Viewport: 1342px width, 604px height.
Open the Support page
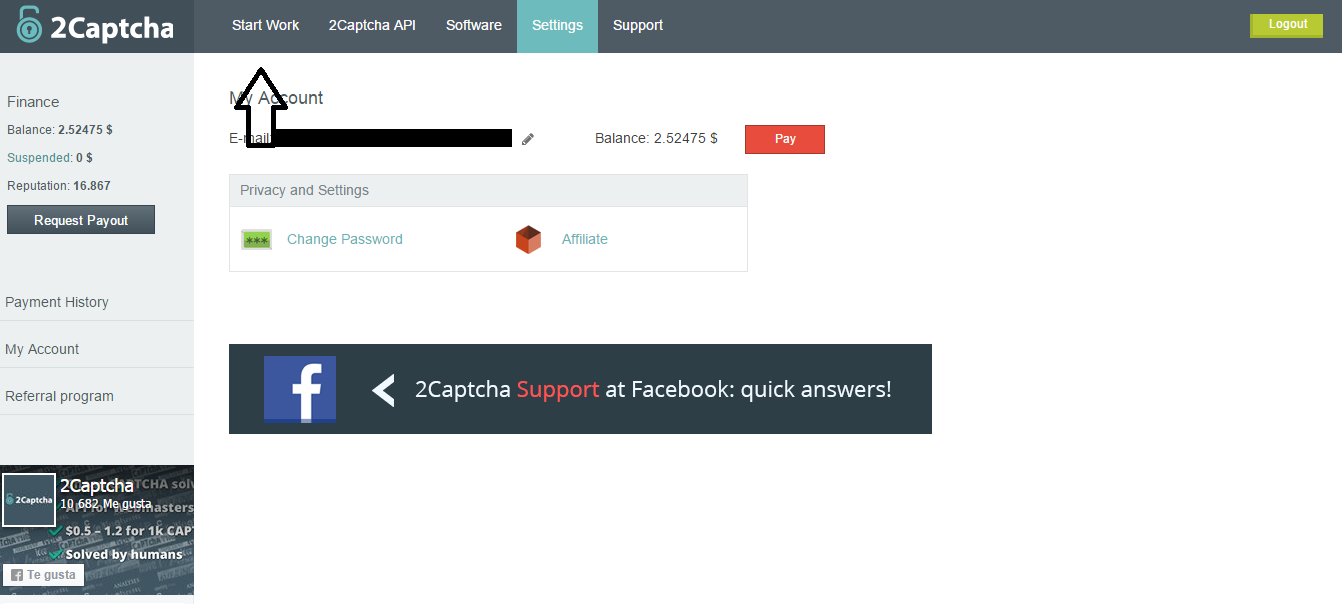(x=638, y=26)
